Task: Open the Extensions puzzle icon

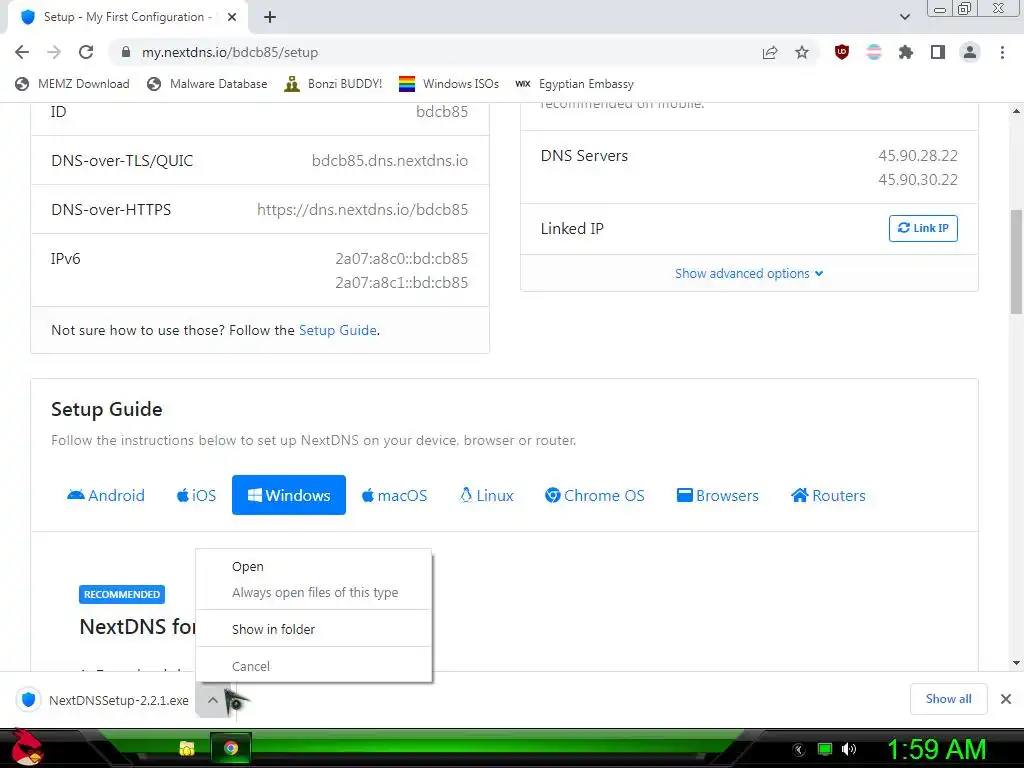Action: 906,52
